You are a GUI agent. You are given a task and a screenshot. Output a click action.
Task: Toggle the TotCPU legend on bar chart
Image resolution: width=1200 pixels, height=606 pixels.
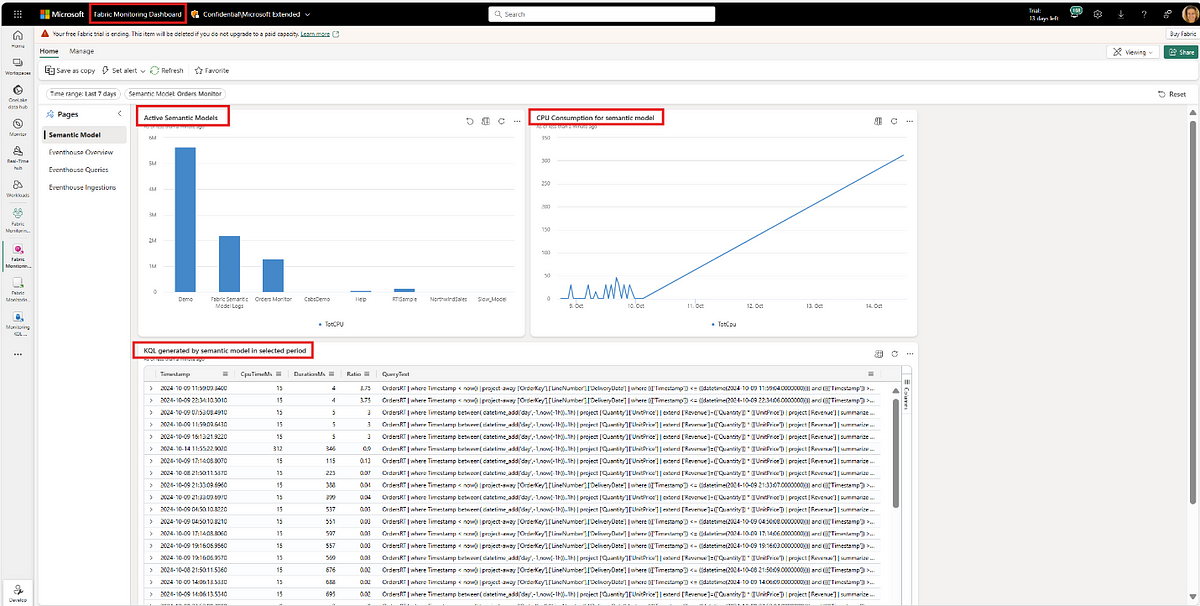pos(330,324)
